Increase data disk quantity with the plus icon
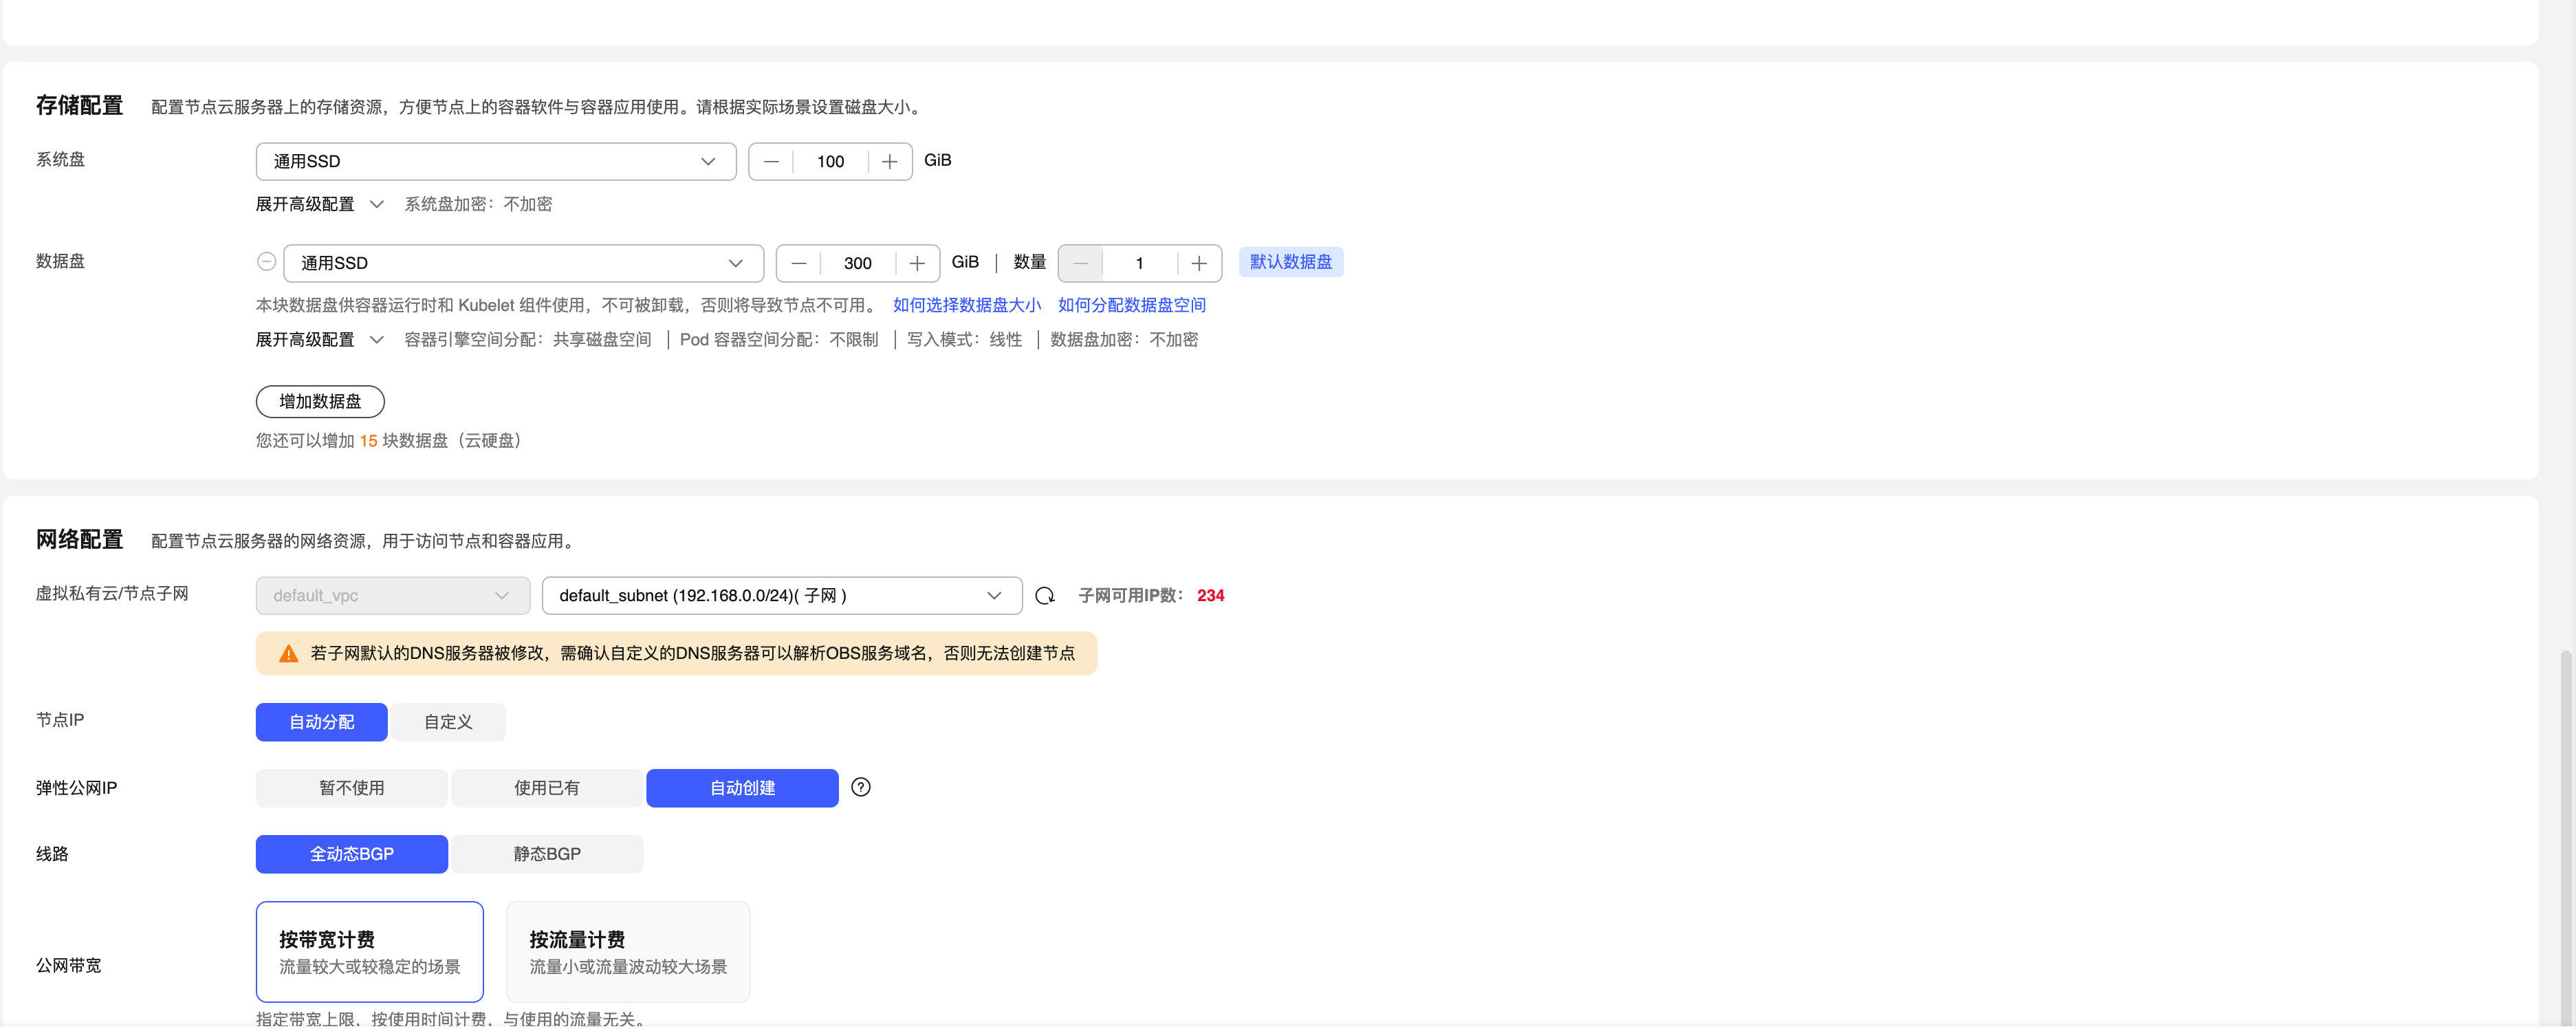The width and height of the screenshot is (2576, 1029). click(1199, 263)
